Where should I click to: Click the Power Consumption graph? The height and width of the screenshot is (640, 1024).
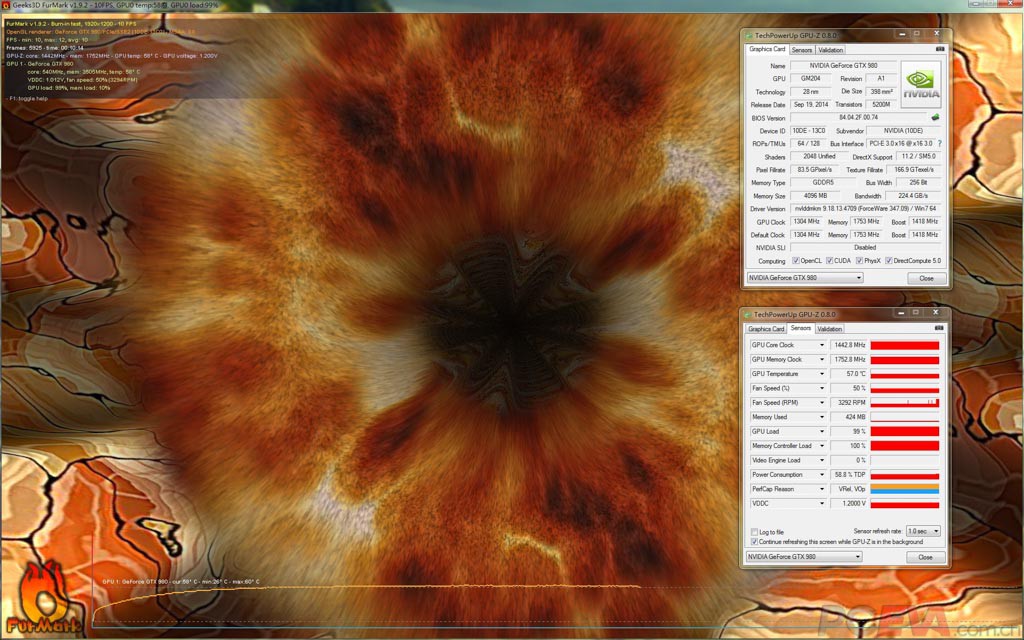pos(904,474)
